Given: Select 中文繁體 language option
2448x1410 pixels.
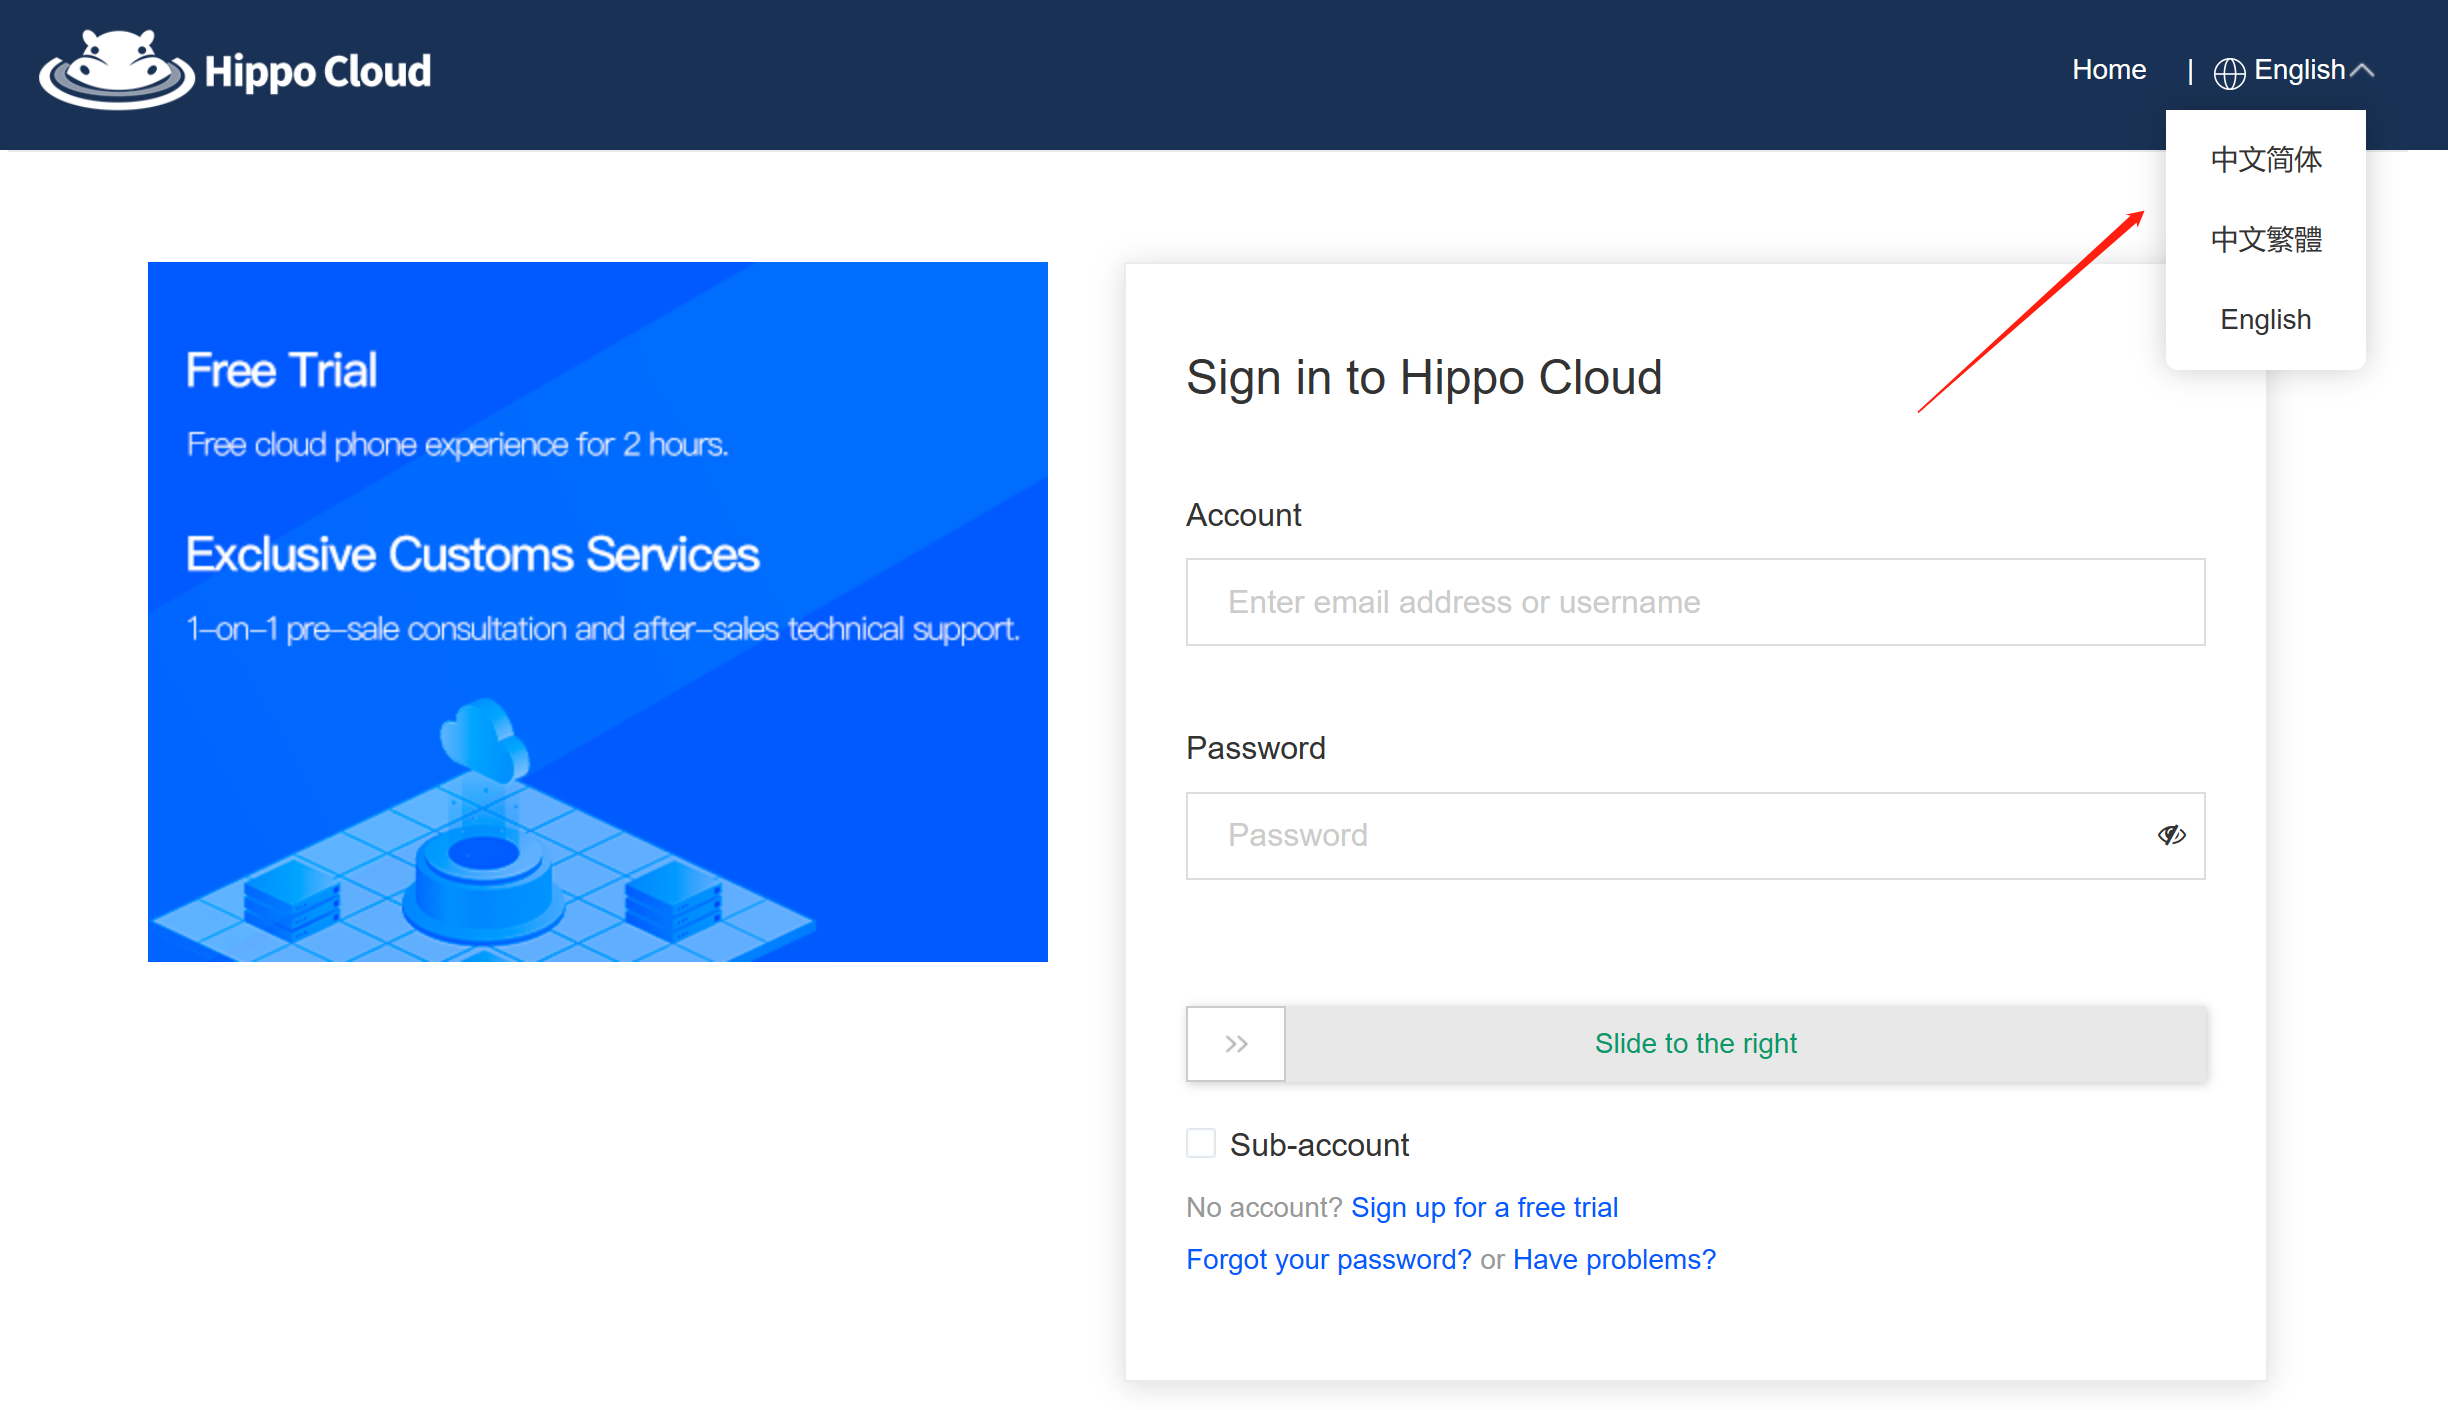Looking at the screenshot, I should pyautogui.click(x=2265, y=240).
